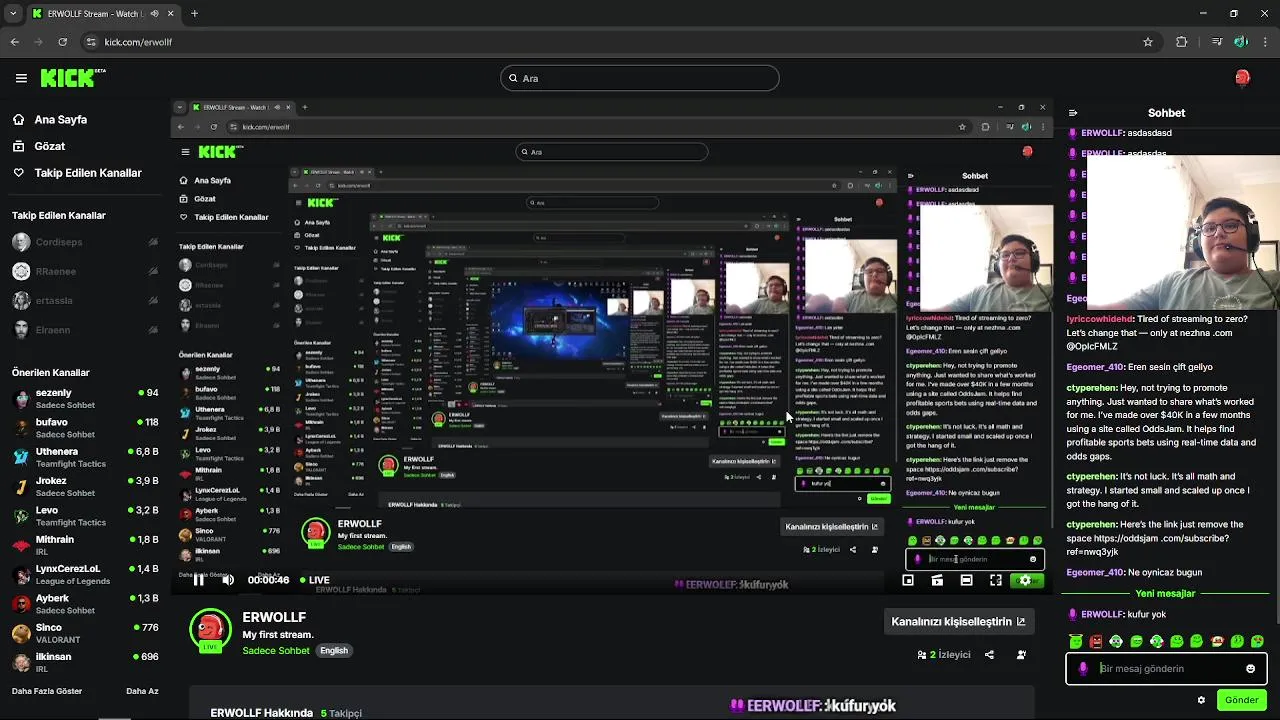The image size is (1280, 720).
Task: Insert the angry red emote
Action: click(1096, 641)
